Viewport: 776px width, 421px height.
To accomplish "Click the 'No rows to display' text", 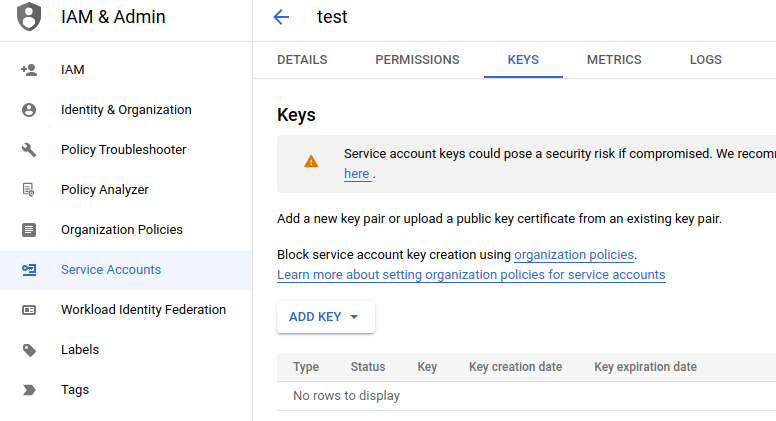I will (346, 396).
